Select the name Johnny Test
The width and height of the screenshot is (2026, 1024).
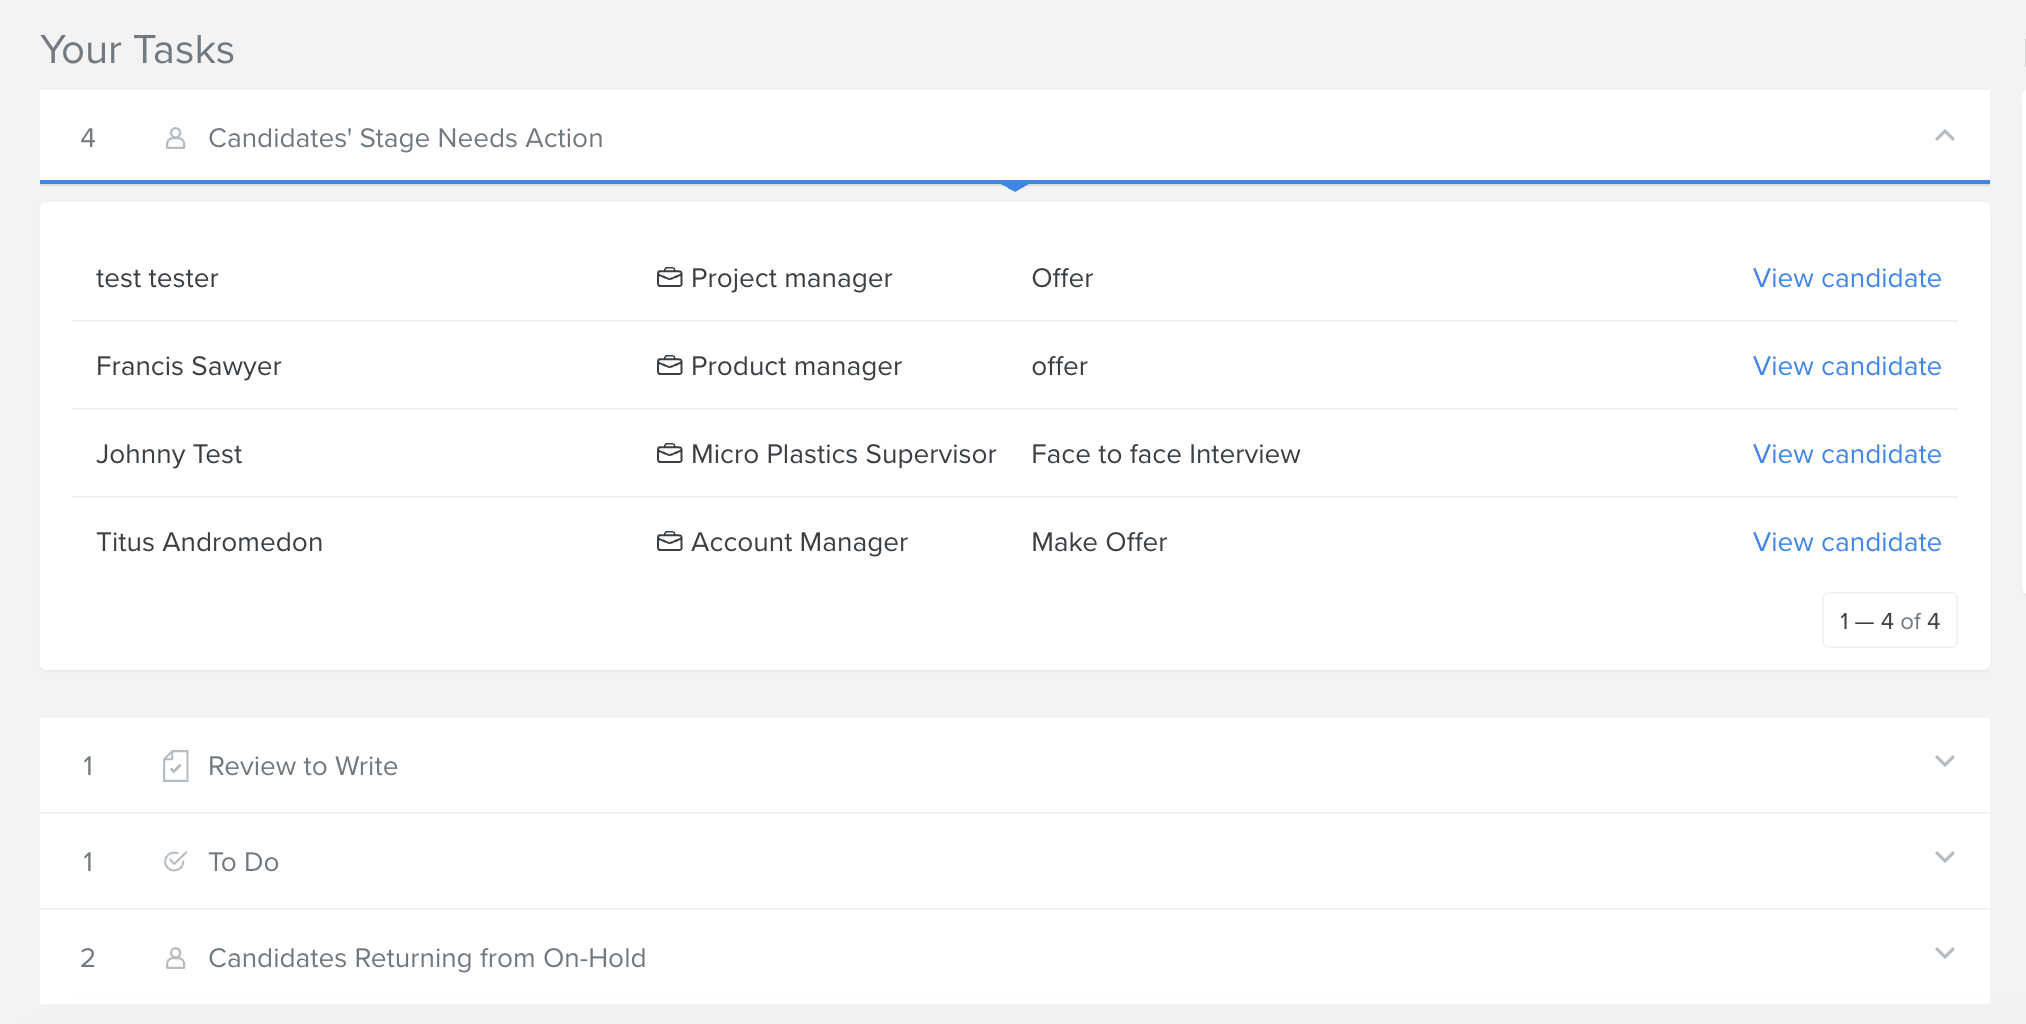point(169,454)
